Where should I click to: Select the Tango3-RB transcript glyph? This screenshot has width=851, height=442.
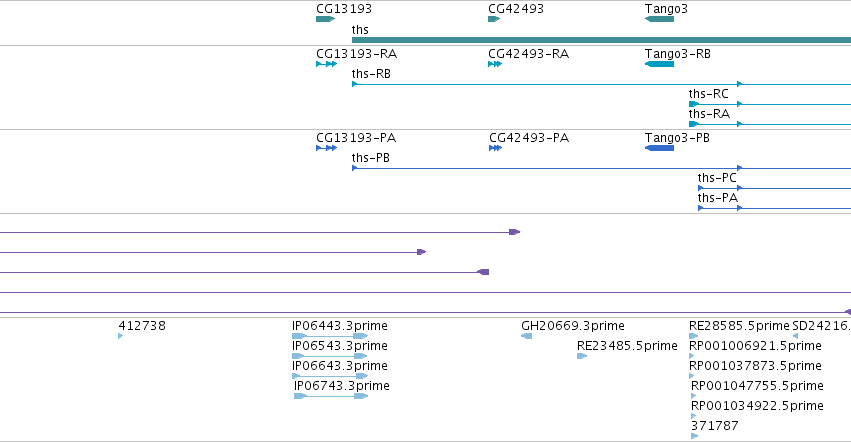coord(659,64)
